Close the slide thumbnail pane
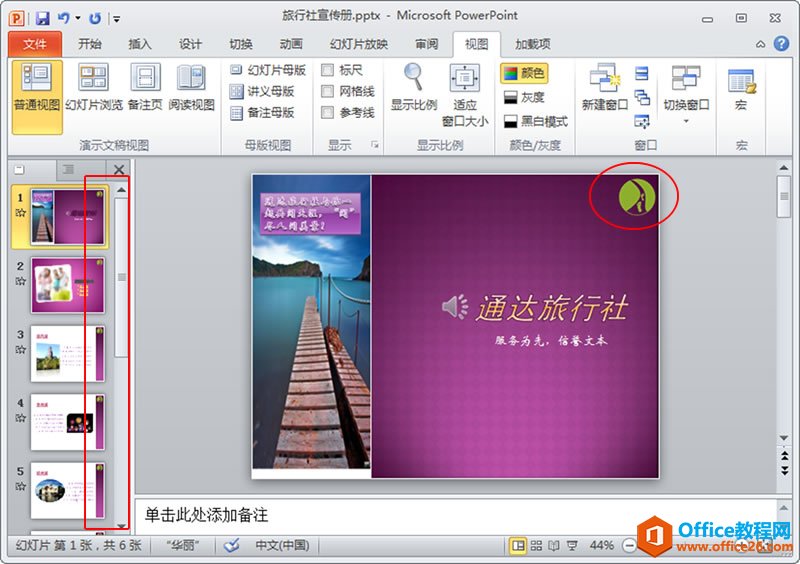 click(x=119, y=169)
